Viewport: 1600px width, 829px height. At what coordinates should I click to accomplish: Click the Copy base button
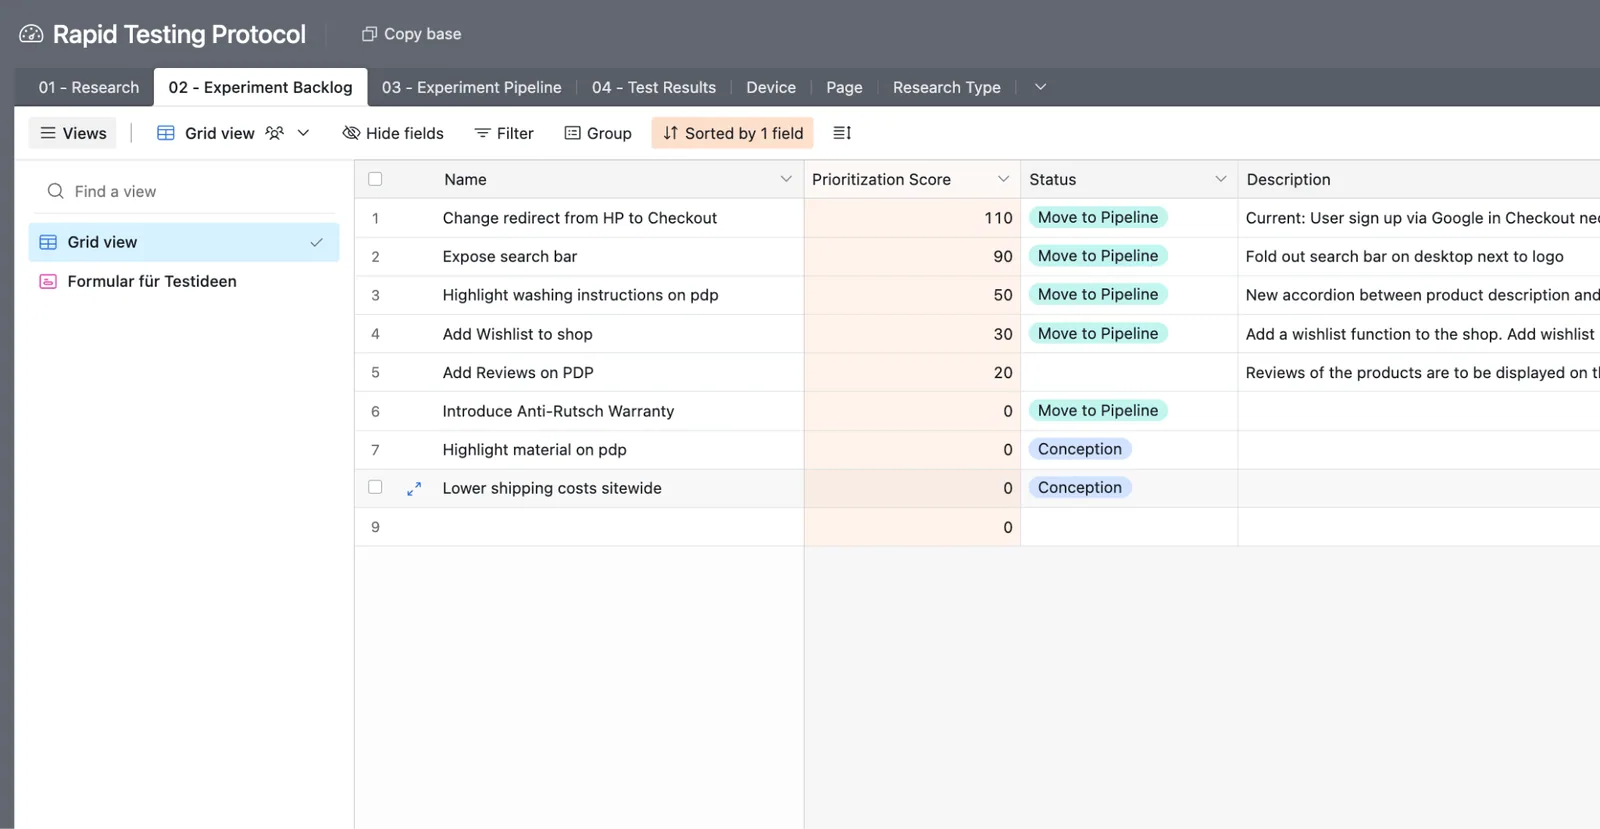[x=411, y=34]
